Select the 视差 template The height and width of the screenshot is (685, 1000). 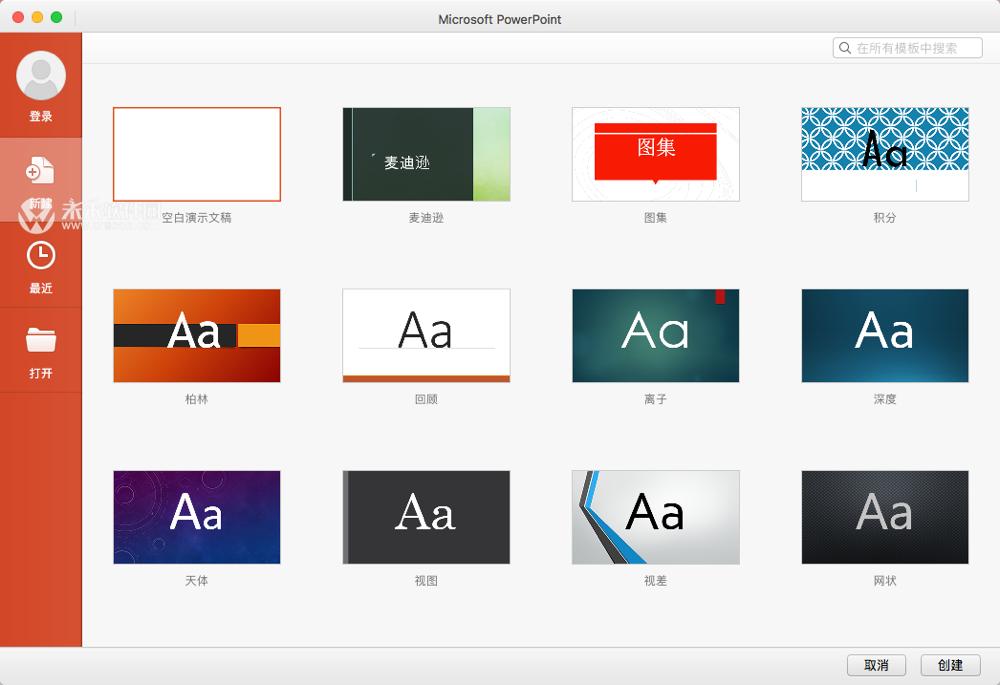pyautogui.click(x=655, y=516)
